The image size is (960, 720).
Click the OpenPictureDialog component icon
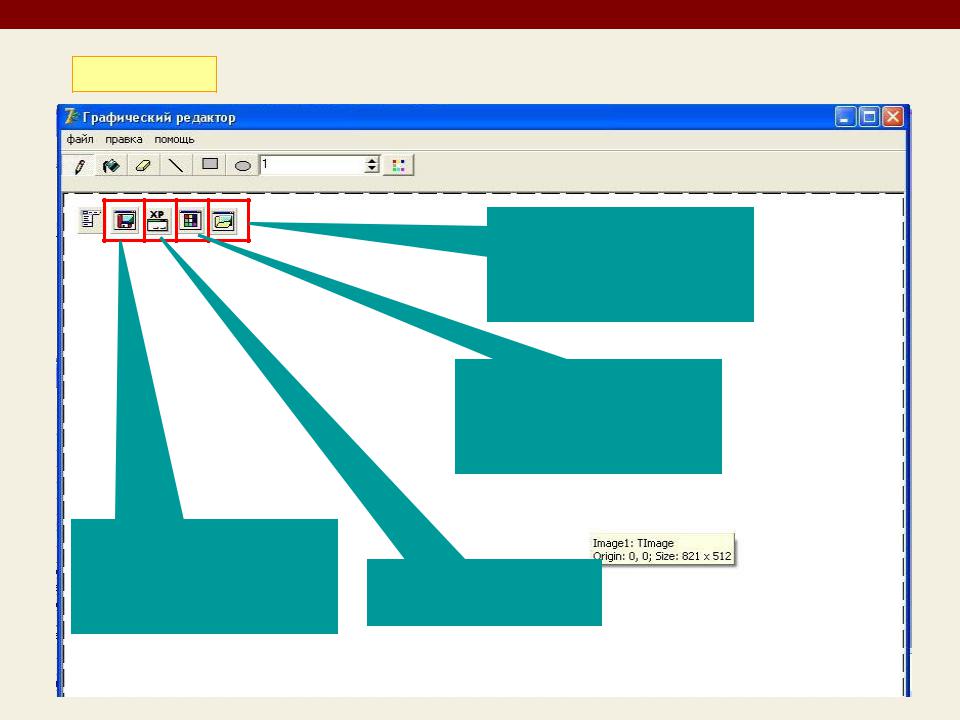(224, 220)
